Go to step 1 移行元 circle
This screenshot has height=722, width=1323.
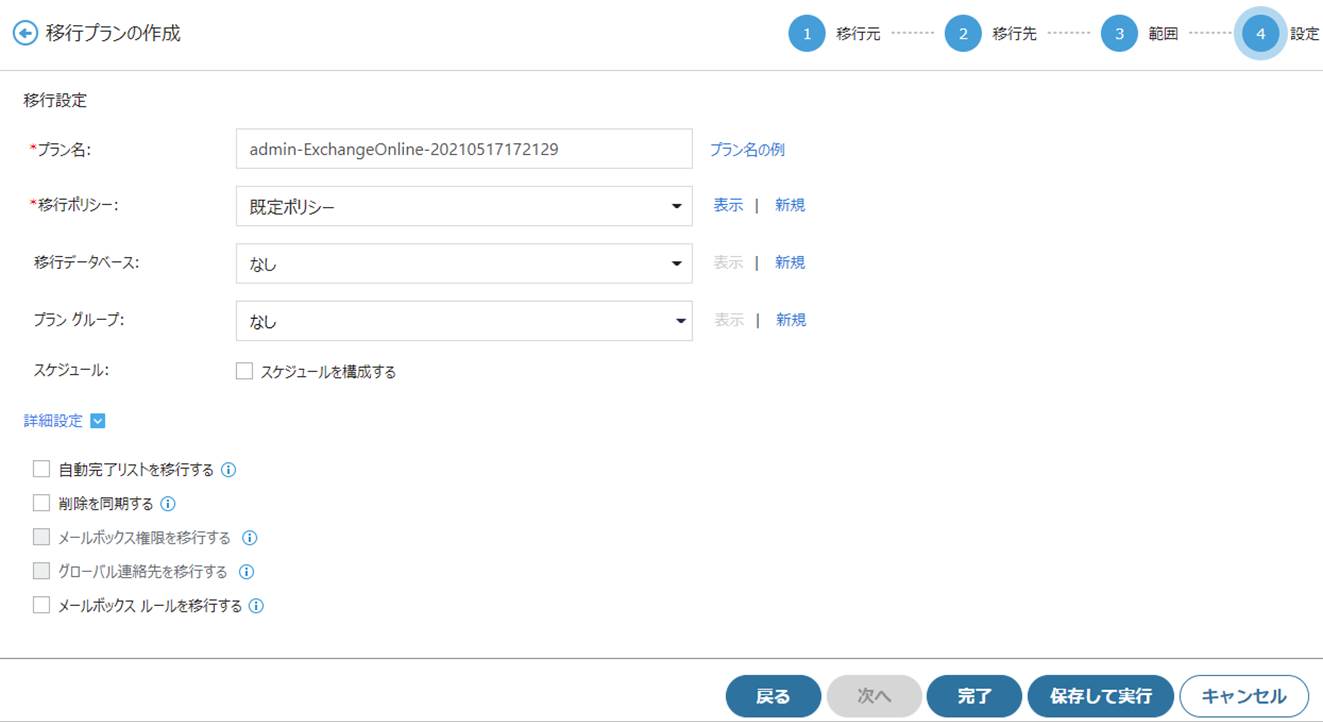tap(806, 33)
